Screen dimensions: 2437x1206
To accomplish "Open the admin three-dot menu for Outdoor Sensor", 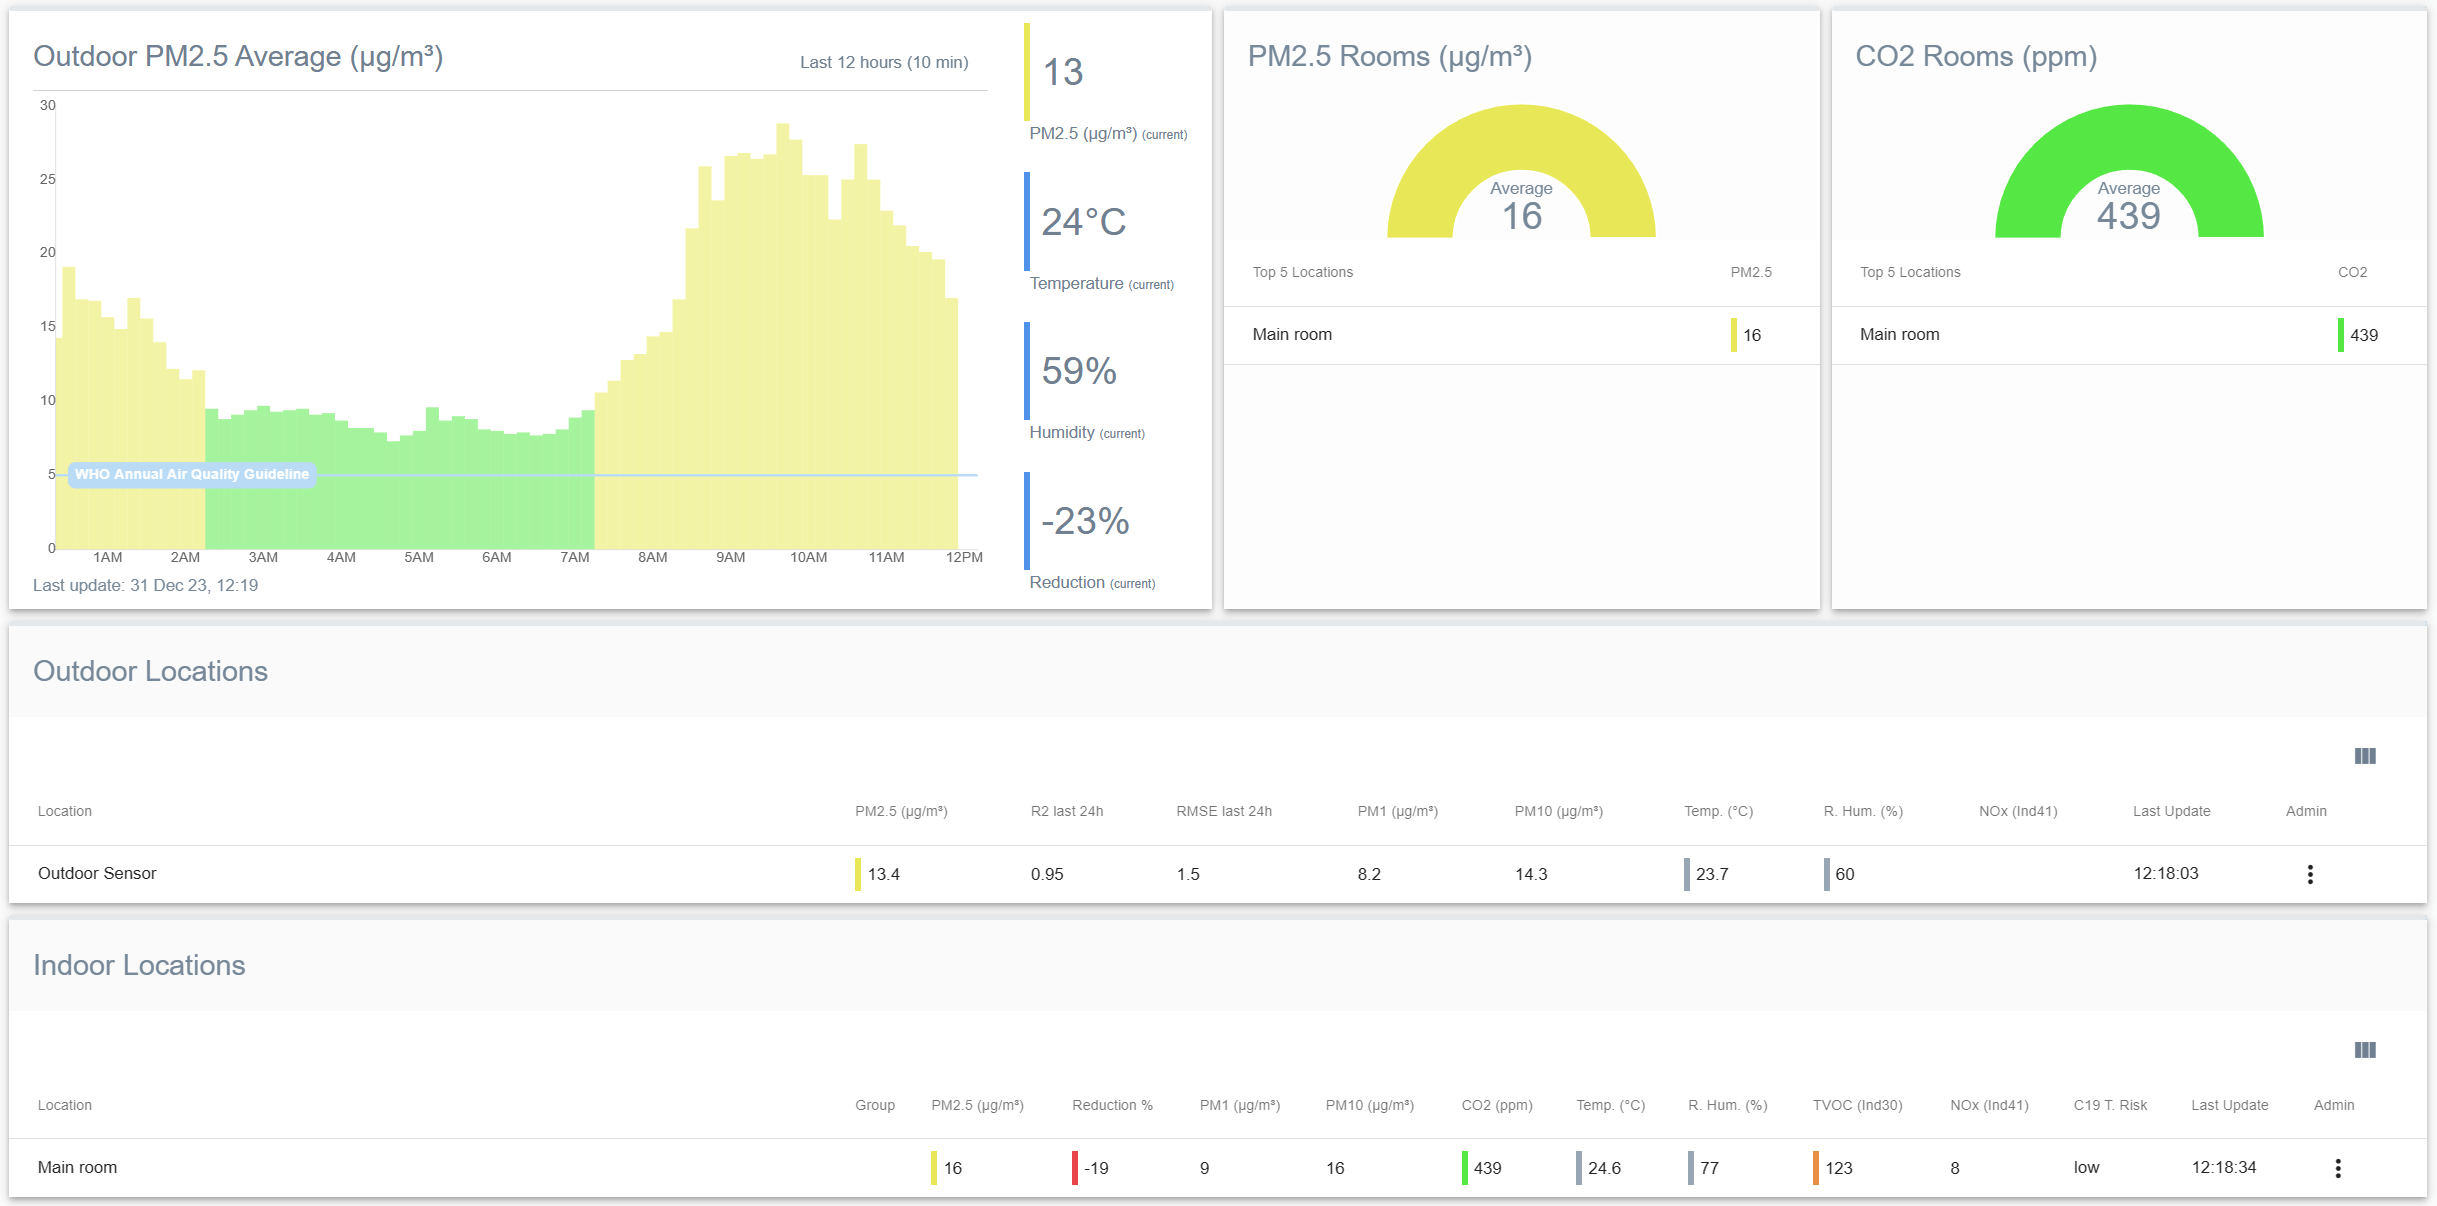I will (2310, 873).
